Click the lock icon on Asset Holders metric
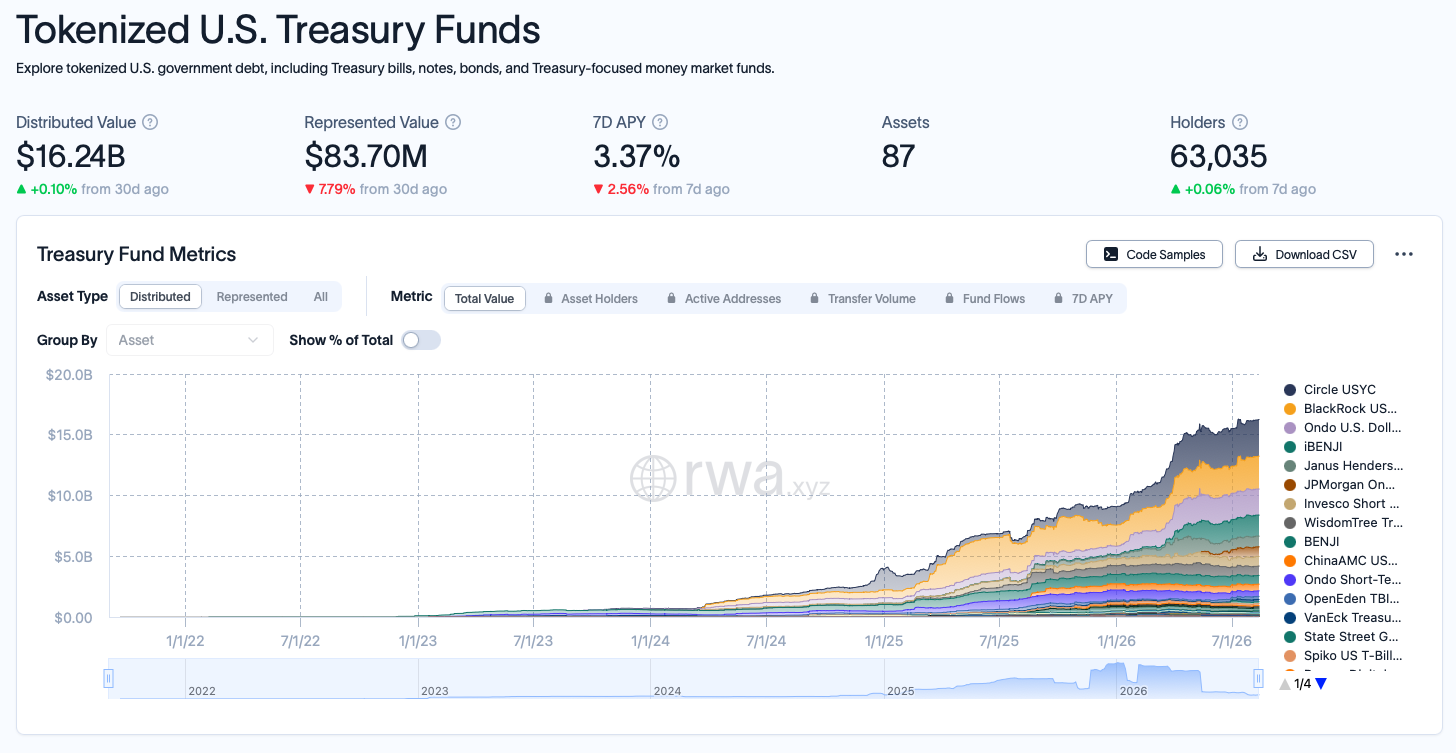The height and width of the screenshot is (753, 1456). tap(549, 298)
